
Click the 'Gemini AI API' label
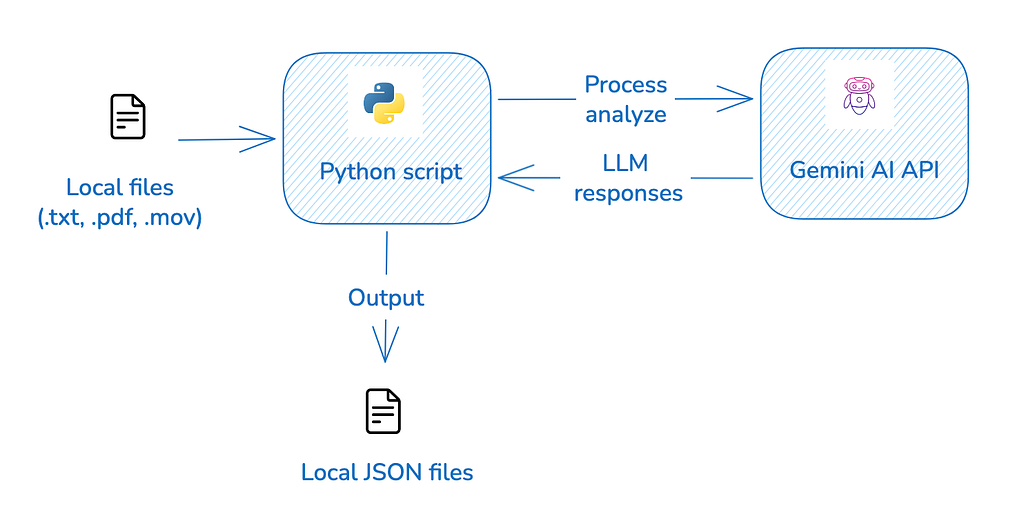(864, 170)
